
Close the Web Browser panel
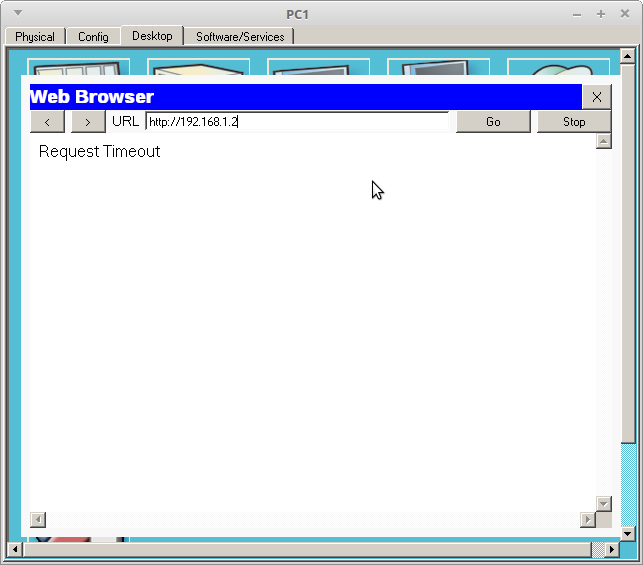tap(597, 97)
